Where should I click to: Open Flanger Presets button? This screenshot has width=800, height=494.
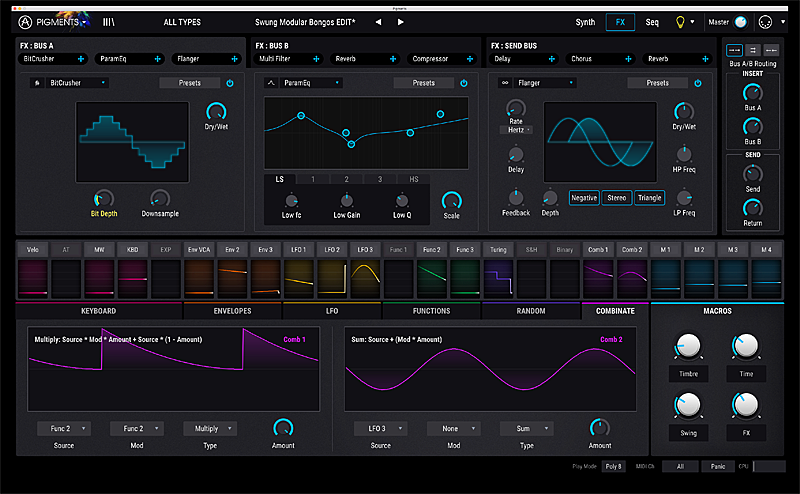click(658, 83)
